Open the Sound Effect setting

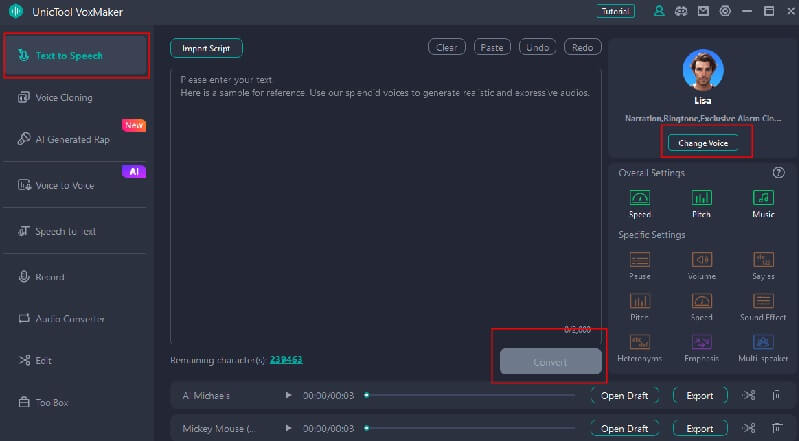pos(763,301)
